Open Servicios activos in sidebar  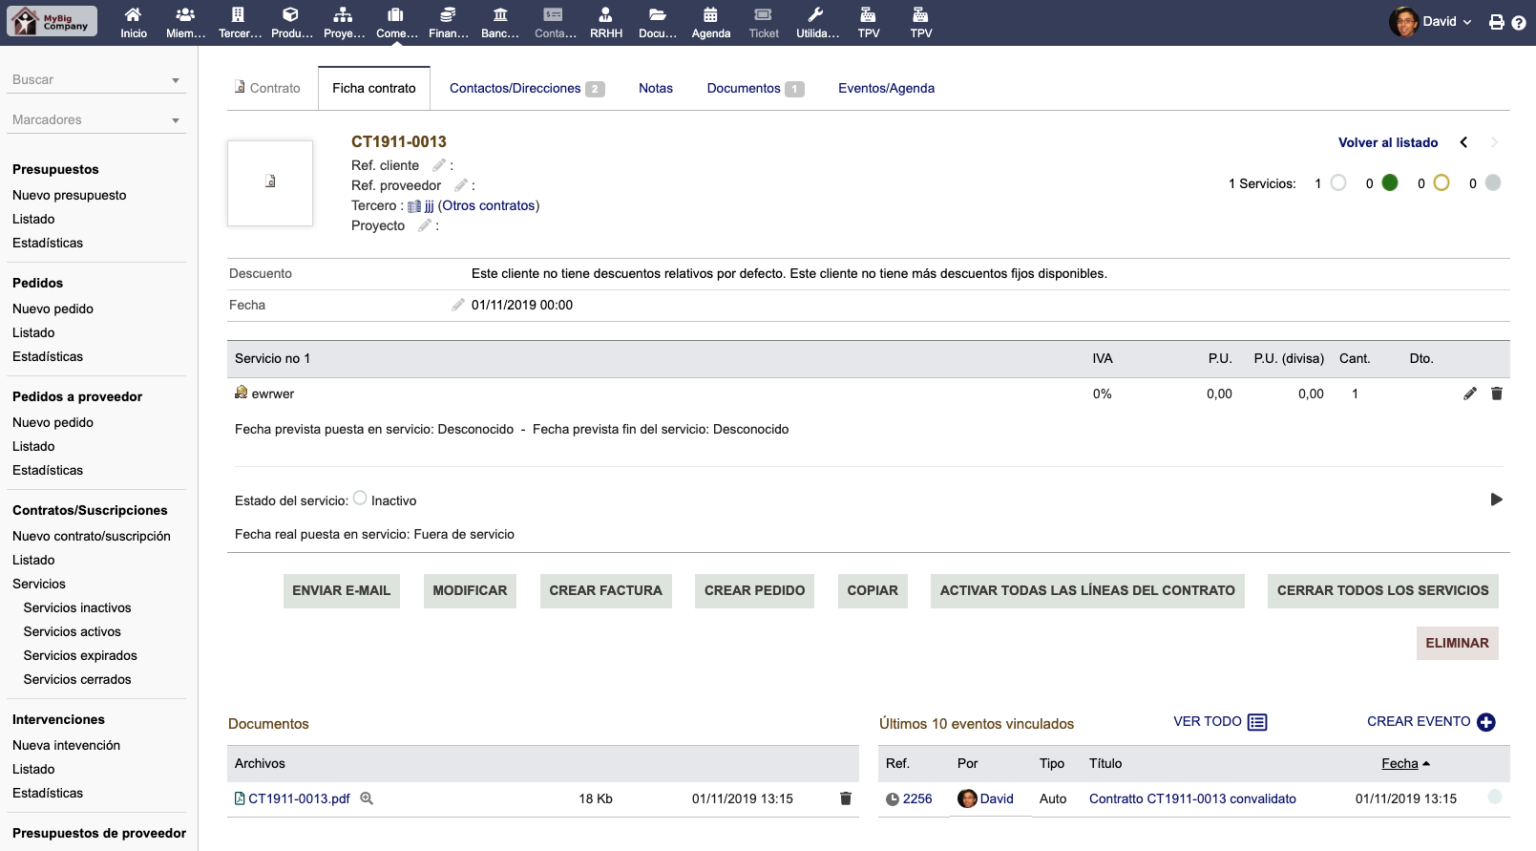[72, 632]
